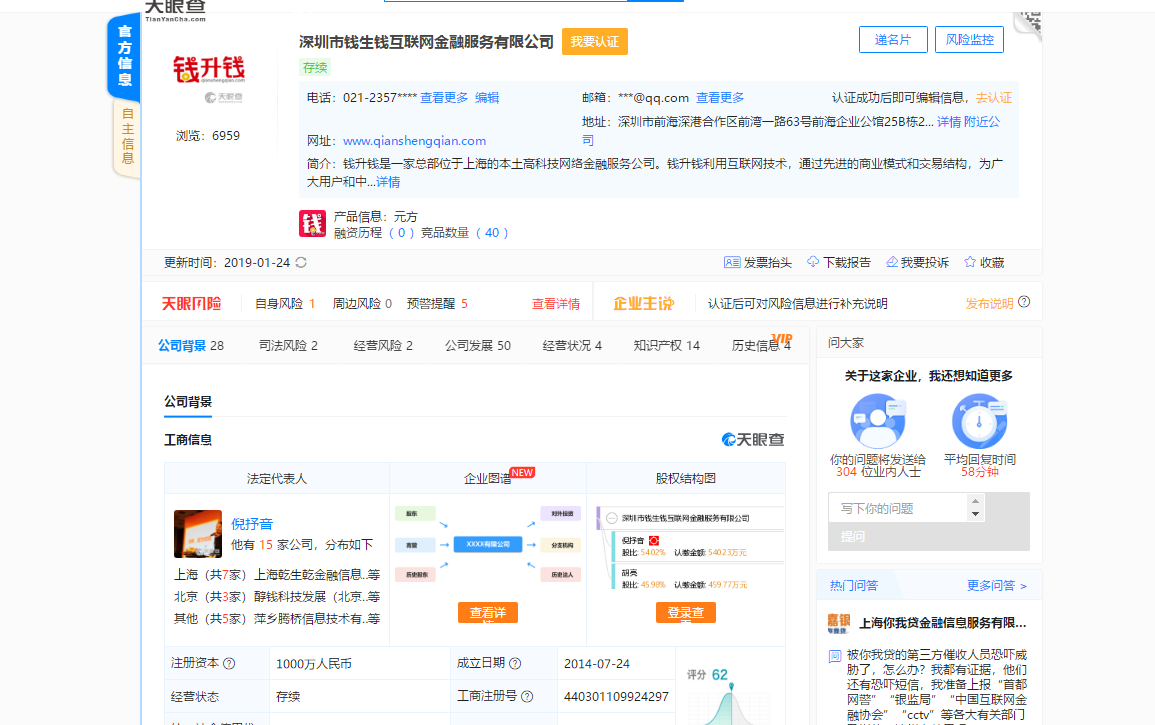Click 自身风险 1 item
This screenshot has width=1155, height=725.
point(285,304)
